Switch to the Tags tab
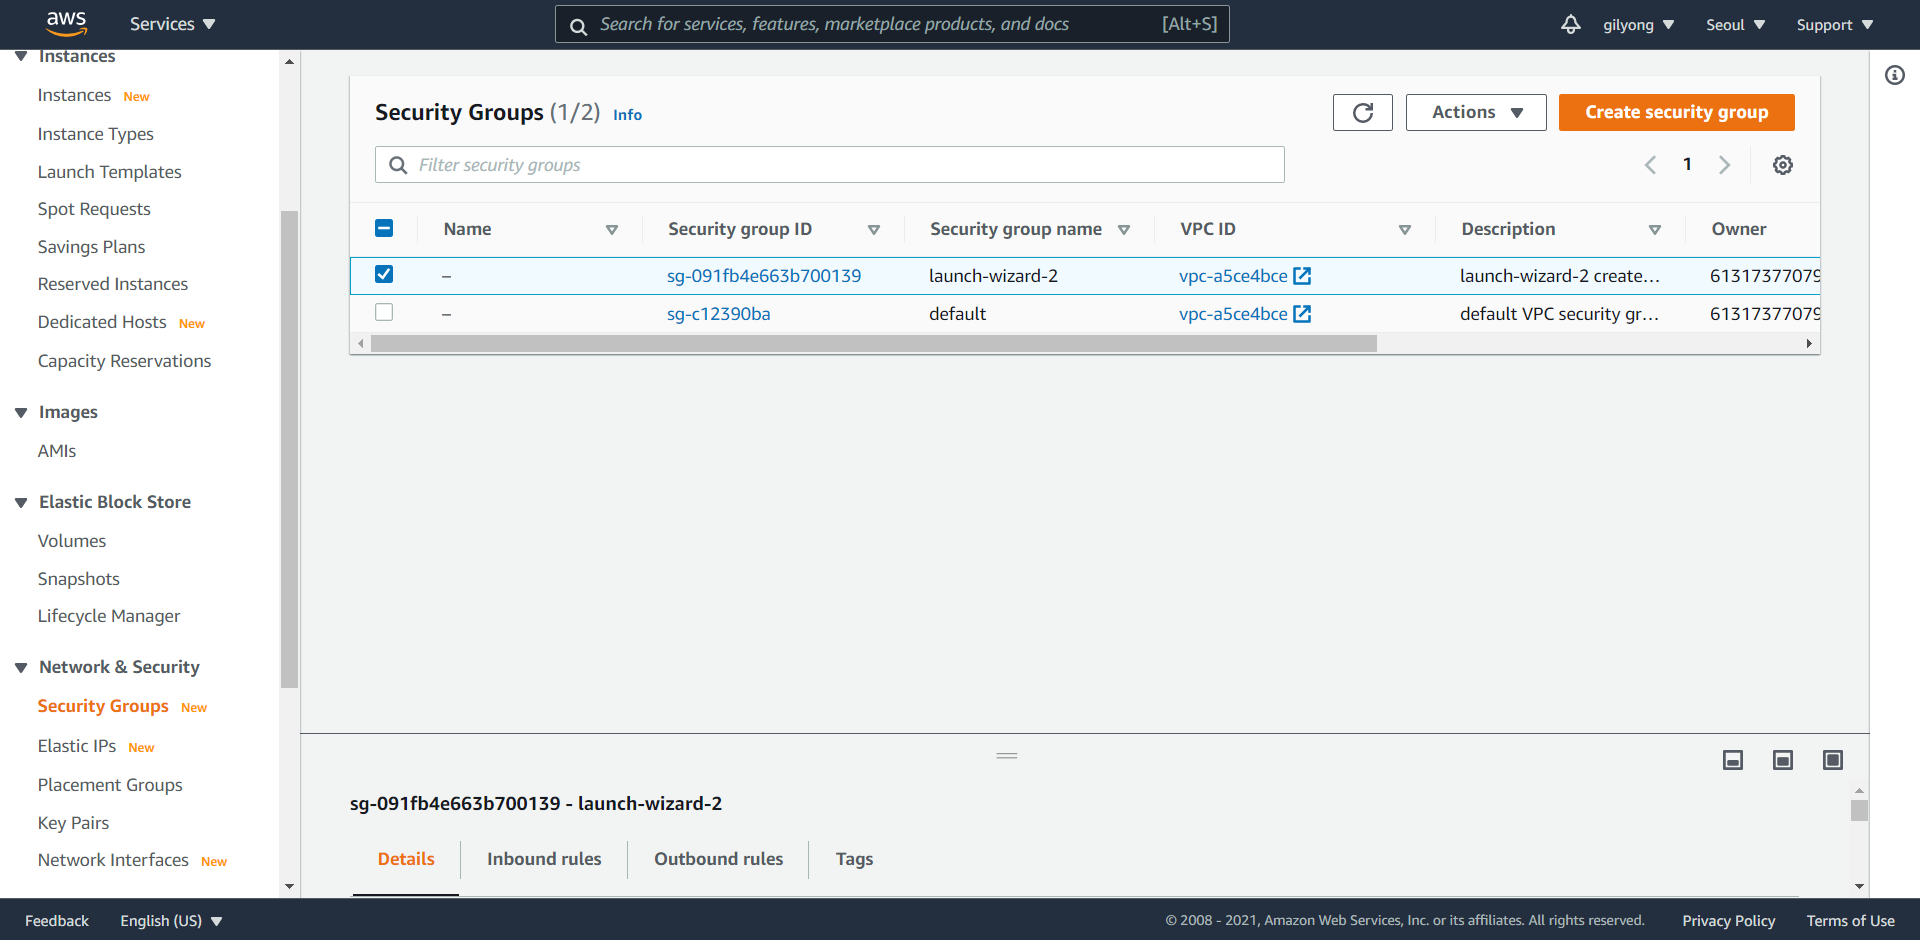The width and height of the screenshot is (1920, 940). (854, 859)
